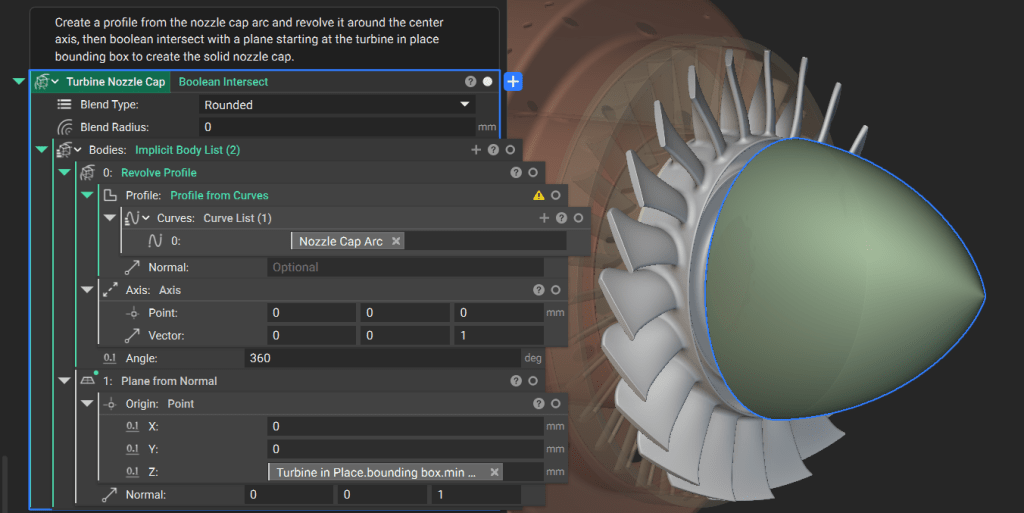
Task: Collapse the Axis section
Action: 87,290
